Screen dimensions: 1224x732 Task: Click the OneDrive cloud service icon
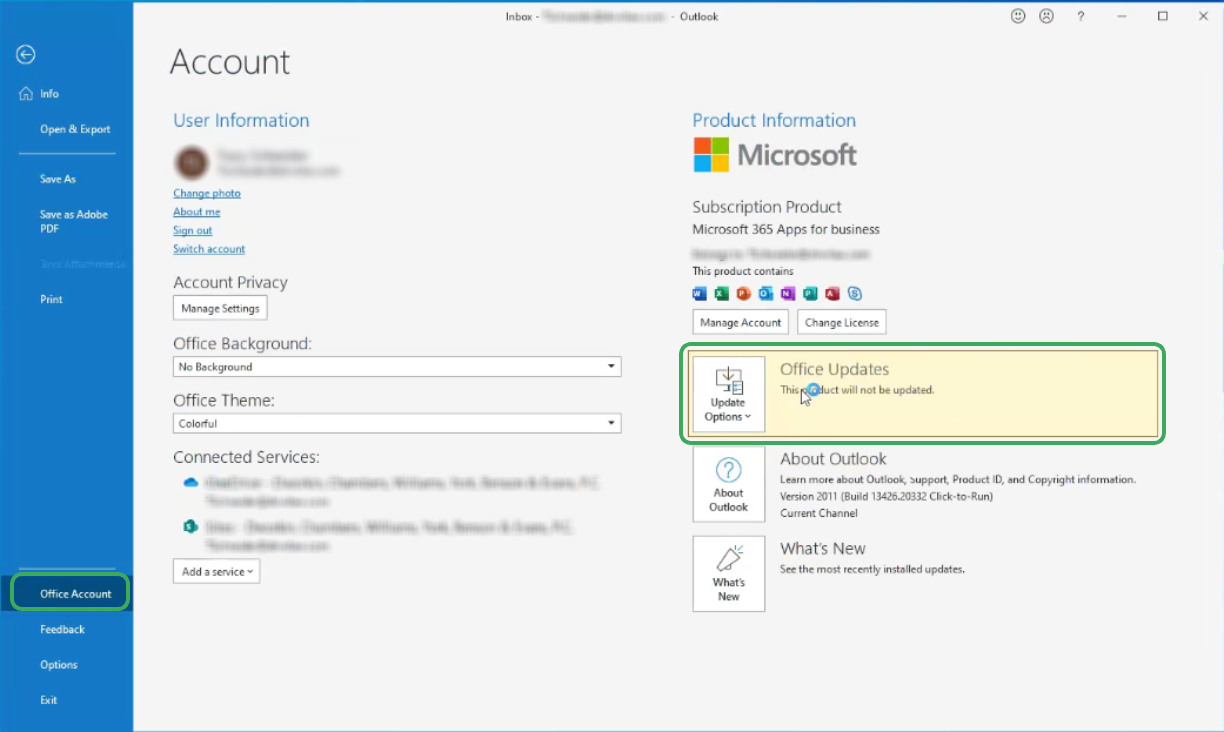pyautogui.click(x=191, y=482)
